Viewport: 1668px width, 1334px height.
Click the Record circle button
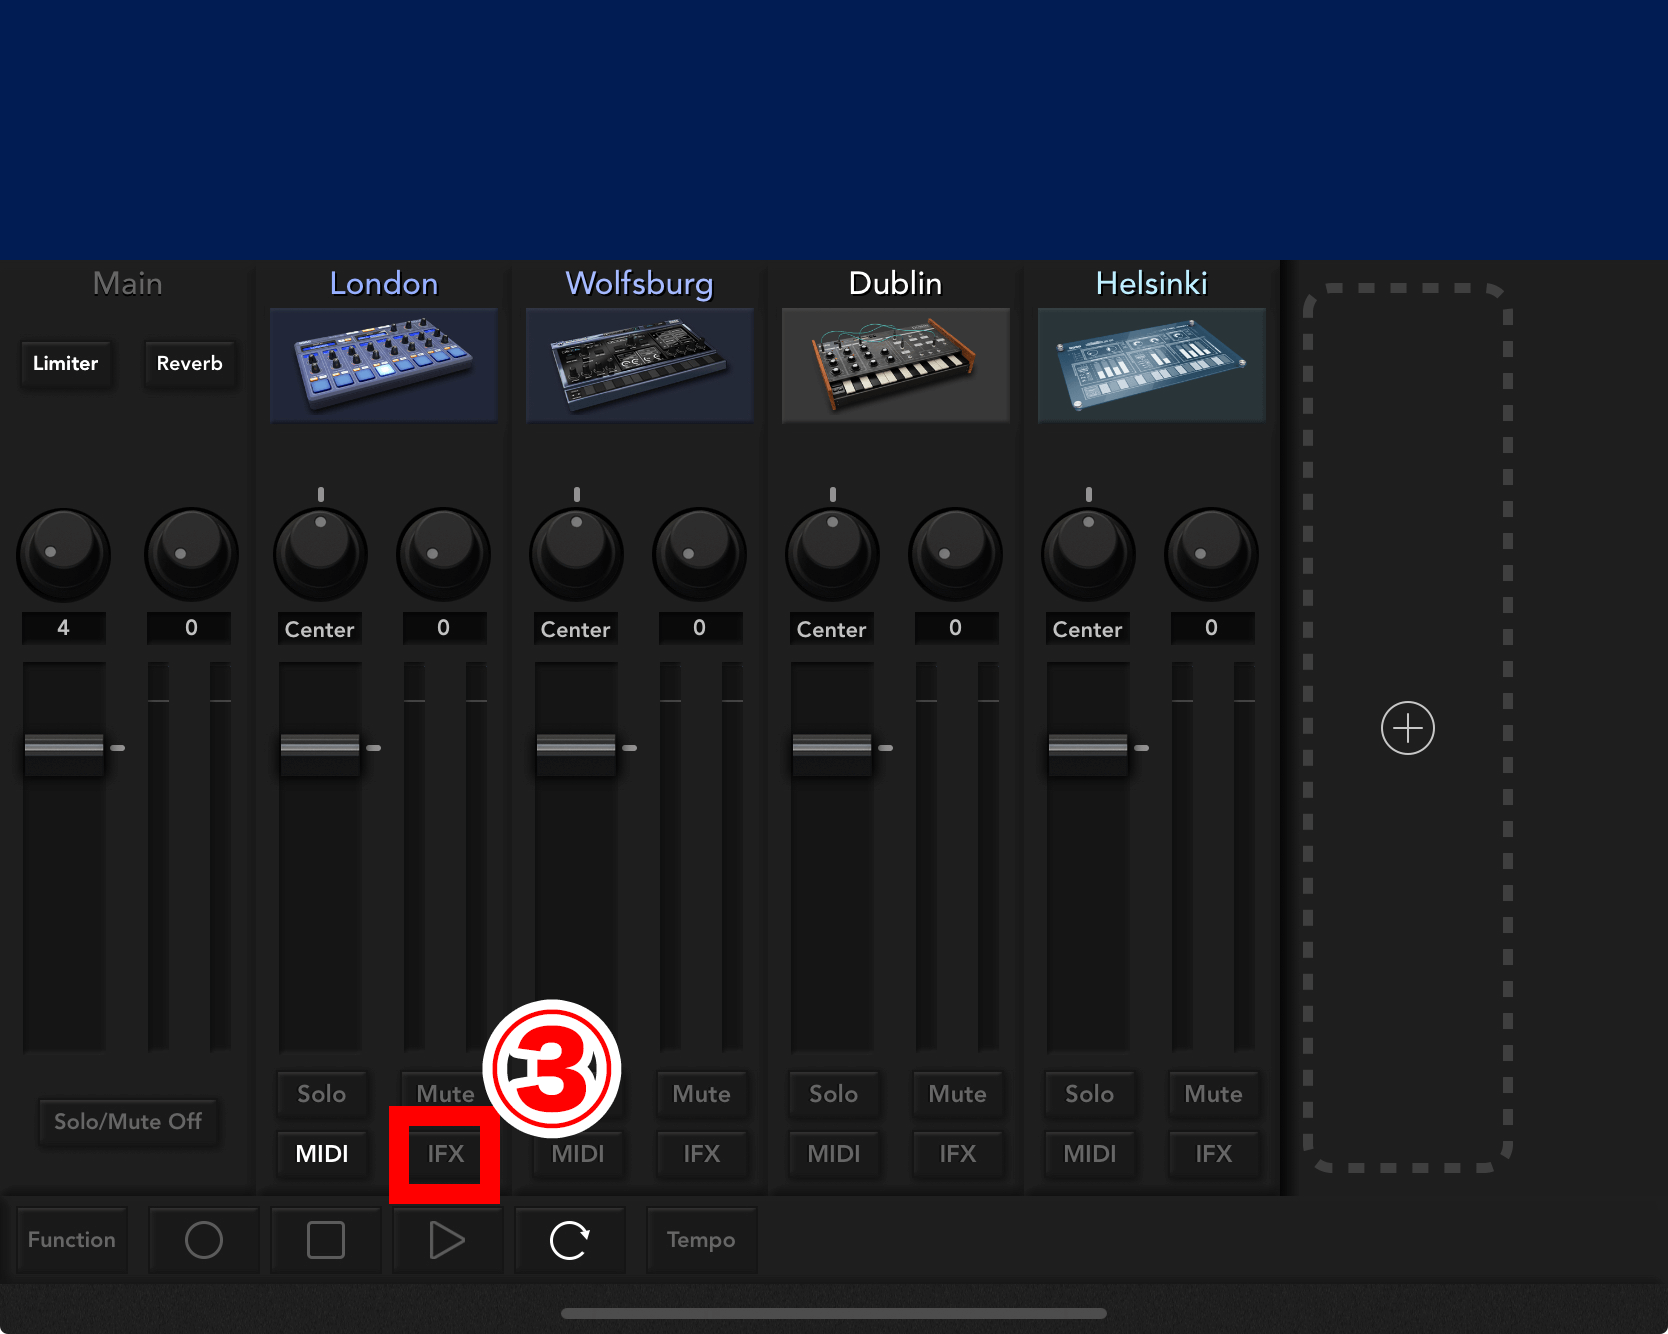point(204,1240)
